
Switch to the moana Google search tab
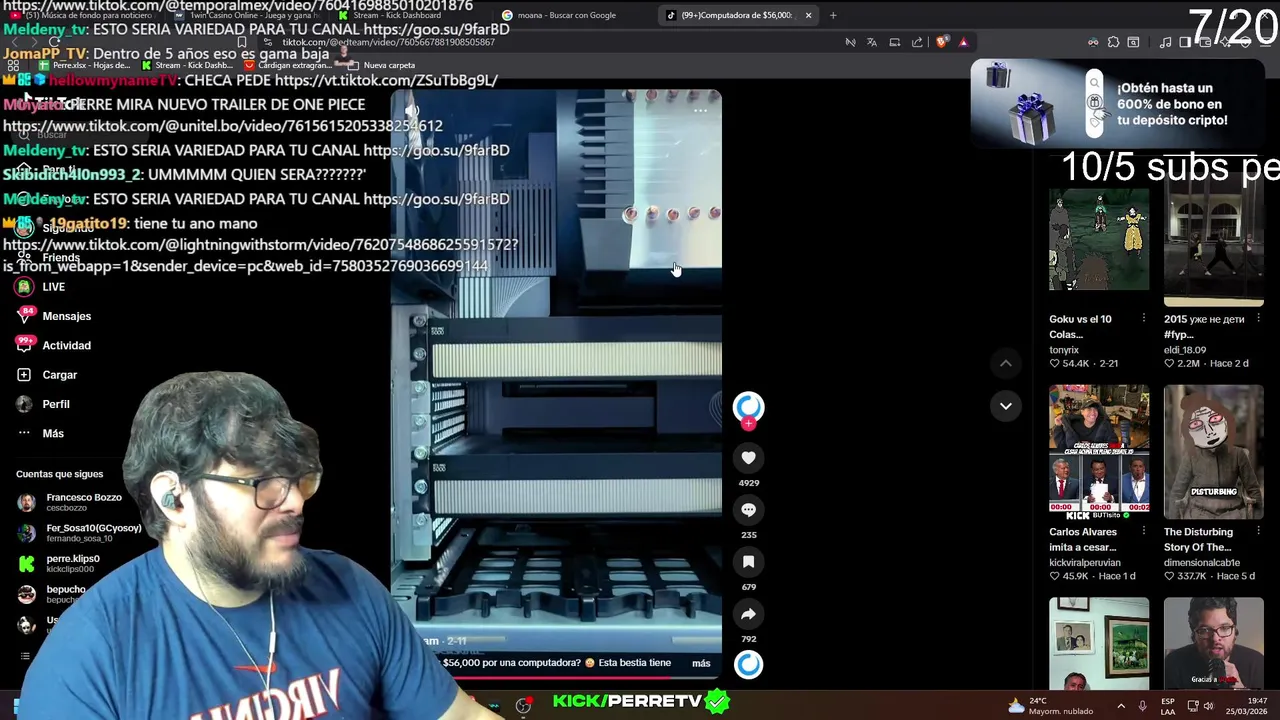click(x=566, y=15)
